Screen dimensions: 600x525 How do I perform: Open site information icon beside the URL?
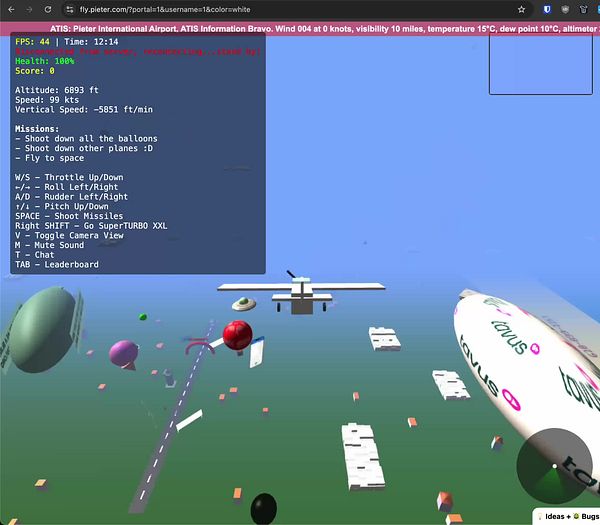click(70, 10)
